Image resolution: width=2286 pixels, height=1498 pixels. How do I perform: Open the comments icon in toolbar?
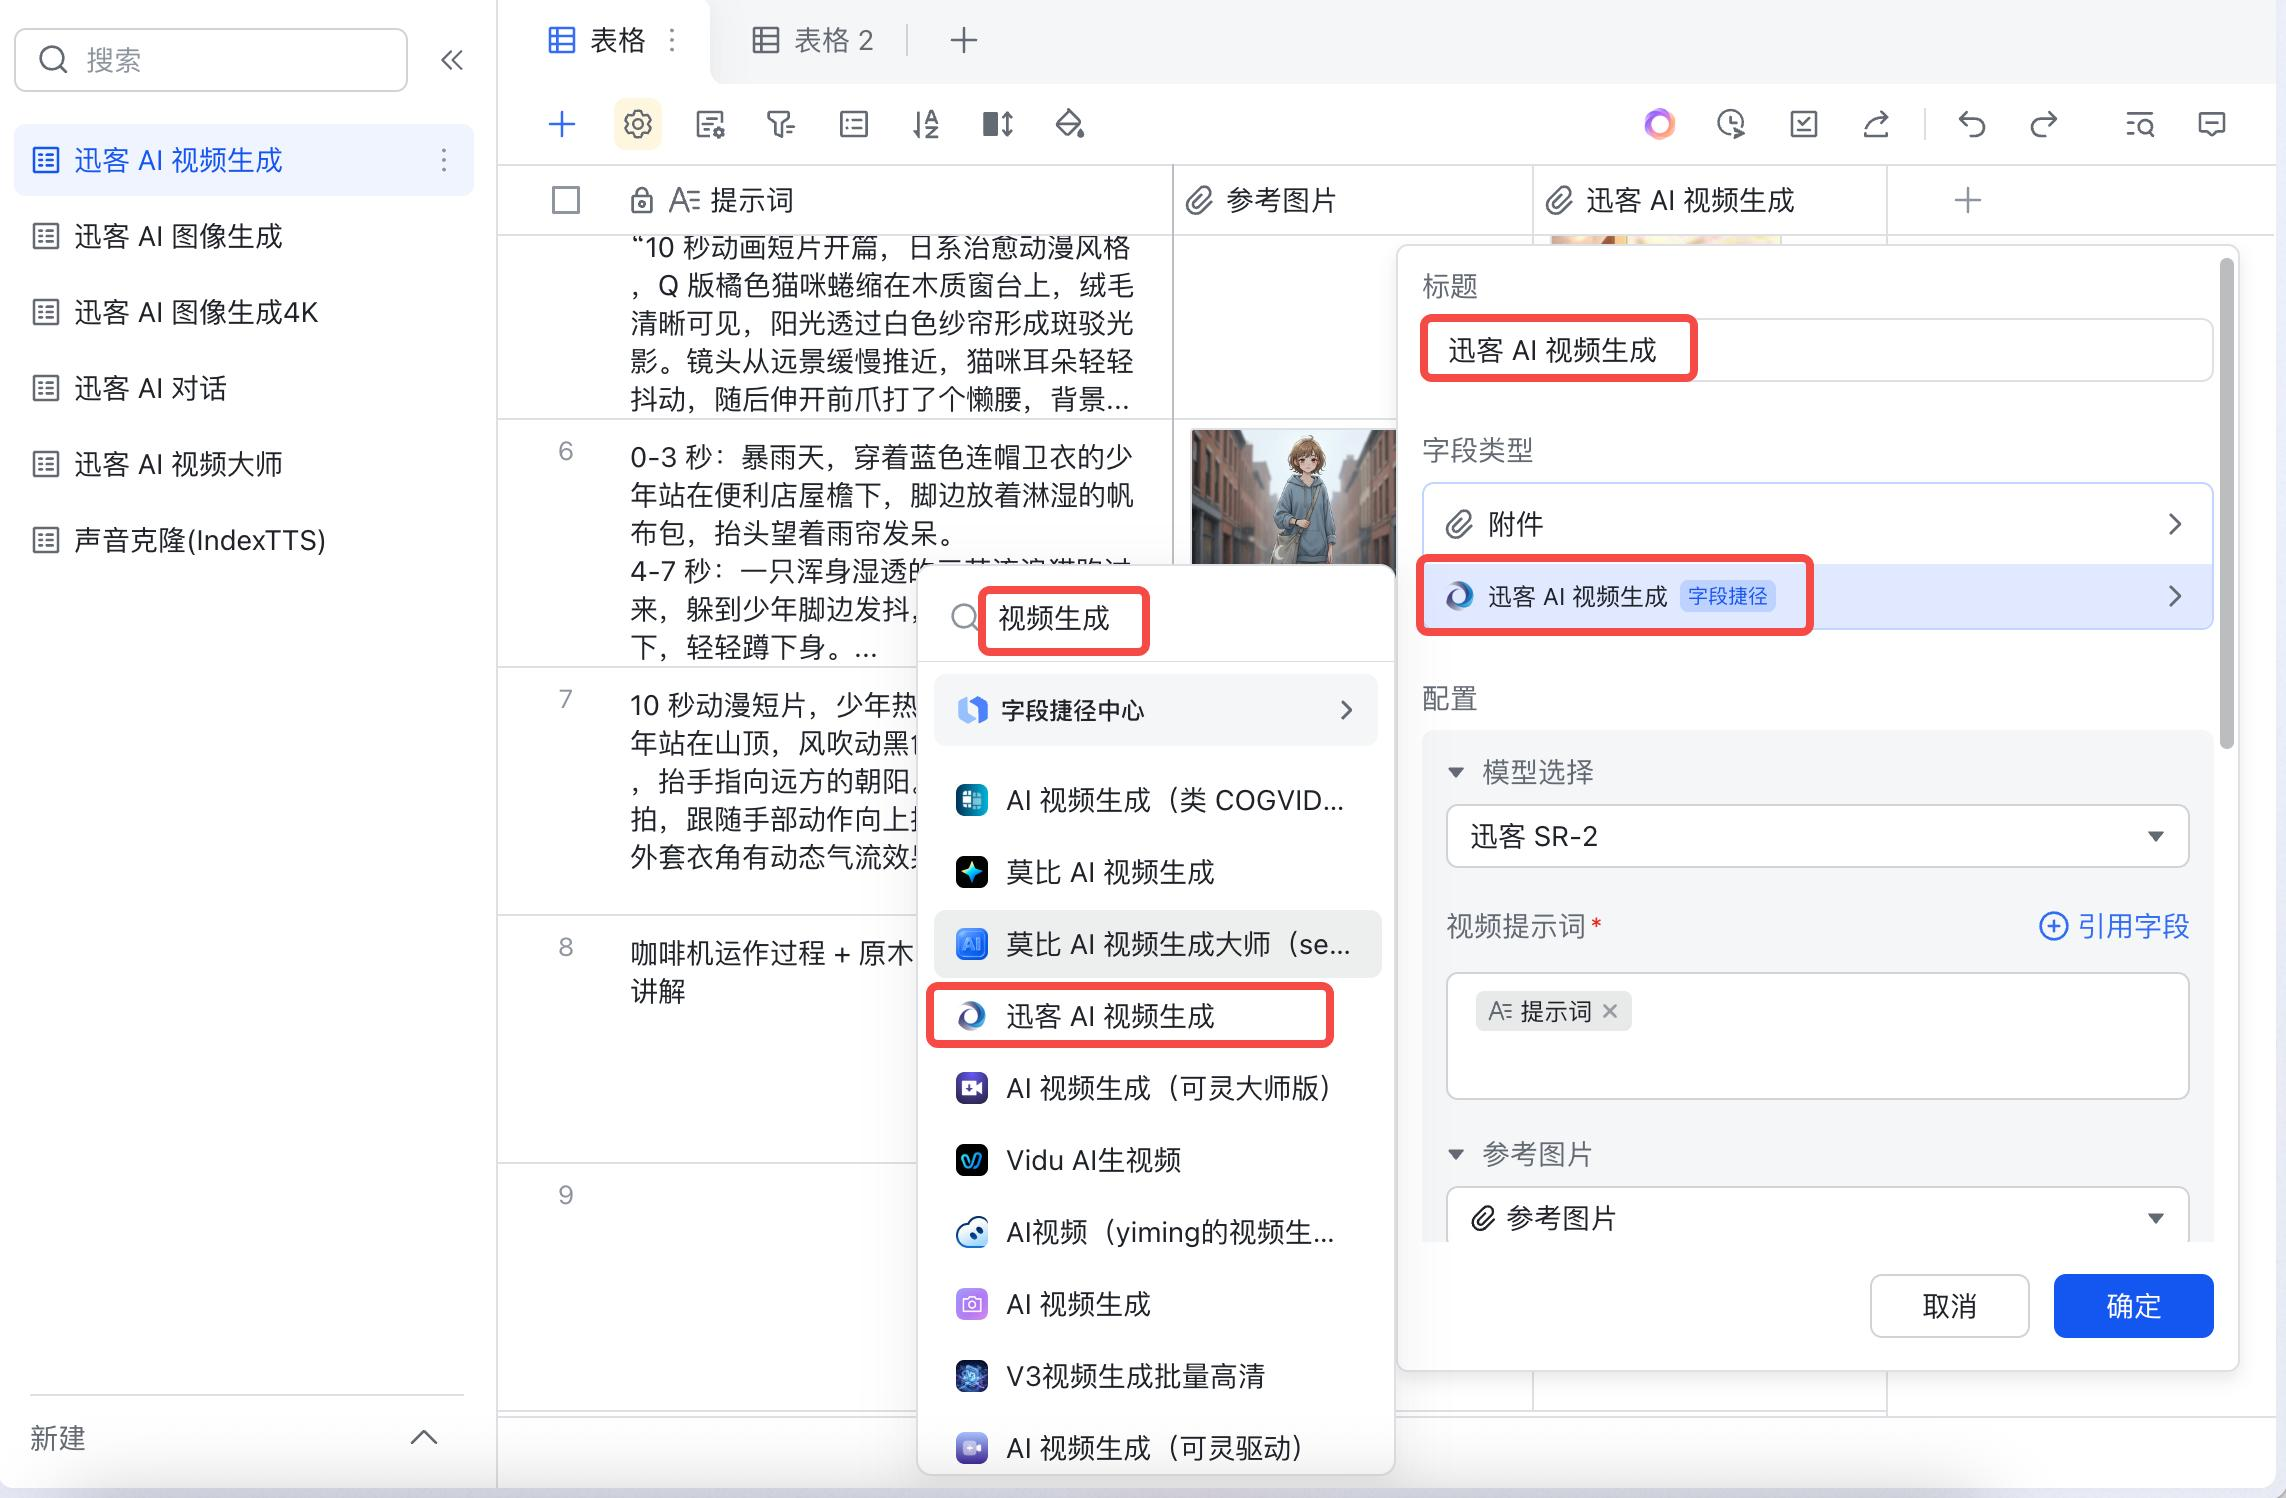2211,124
